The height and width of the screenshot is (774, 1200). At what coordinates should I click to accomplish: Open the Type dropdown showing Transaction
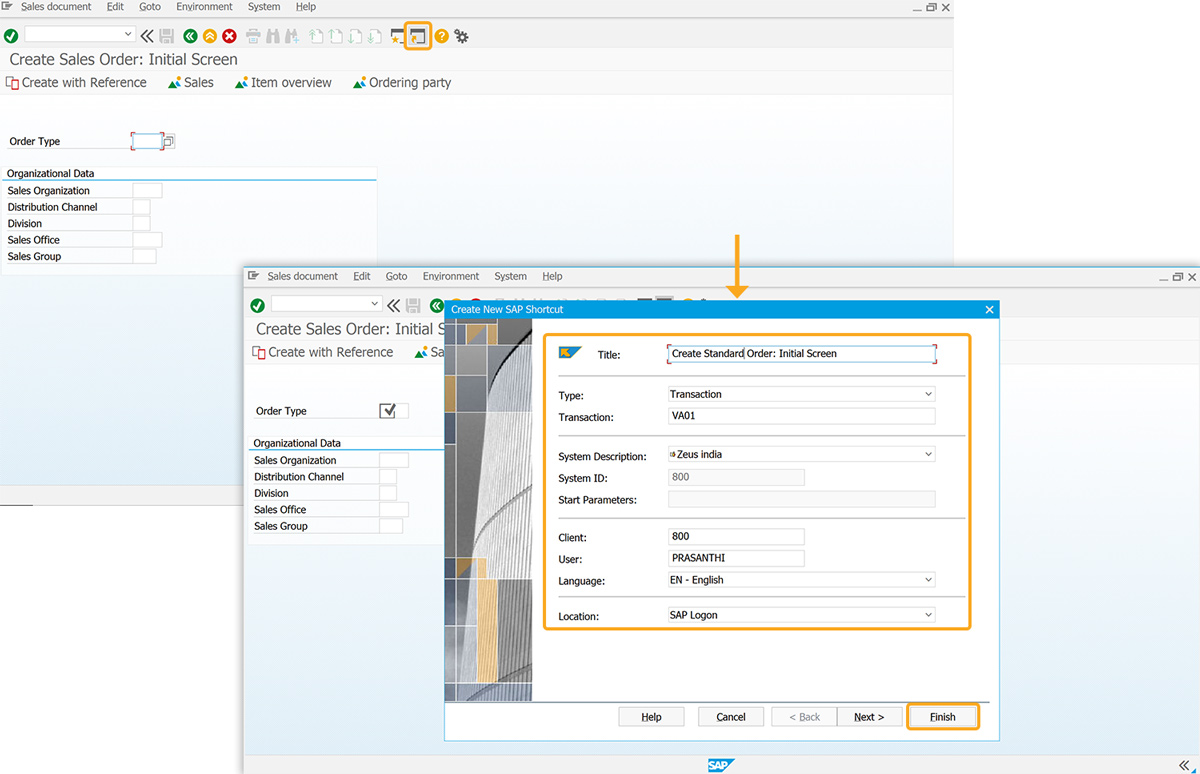pyautogui.click(x=929, y=394)
